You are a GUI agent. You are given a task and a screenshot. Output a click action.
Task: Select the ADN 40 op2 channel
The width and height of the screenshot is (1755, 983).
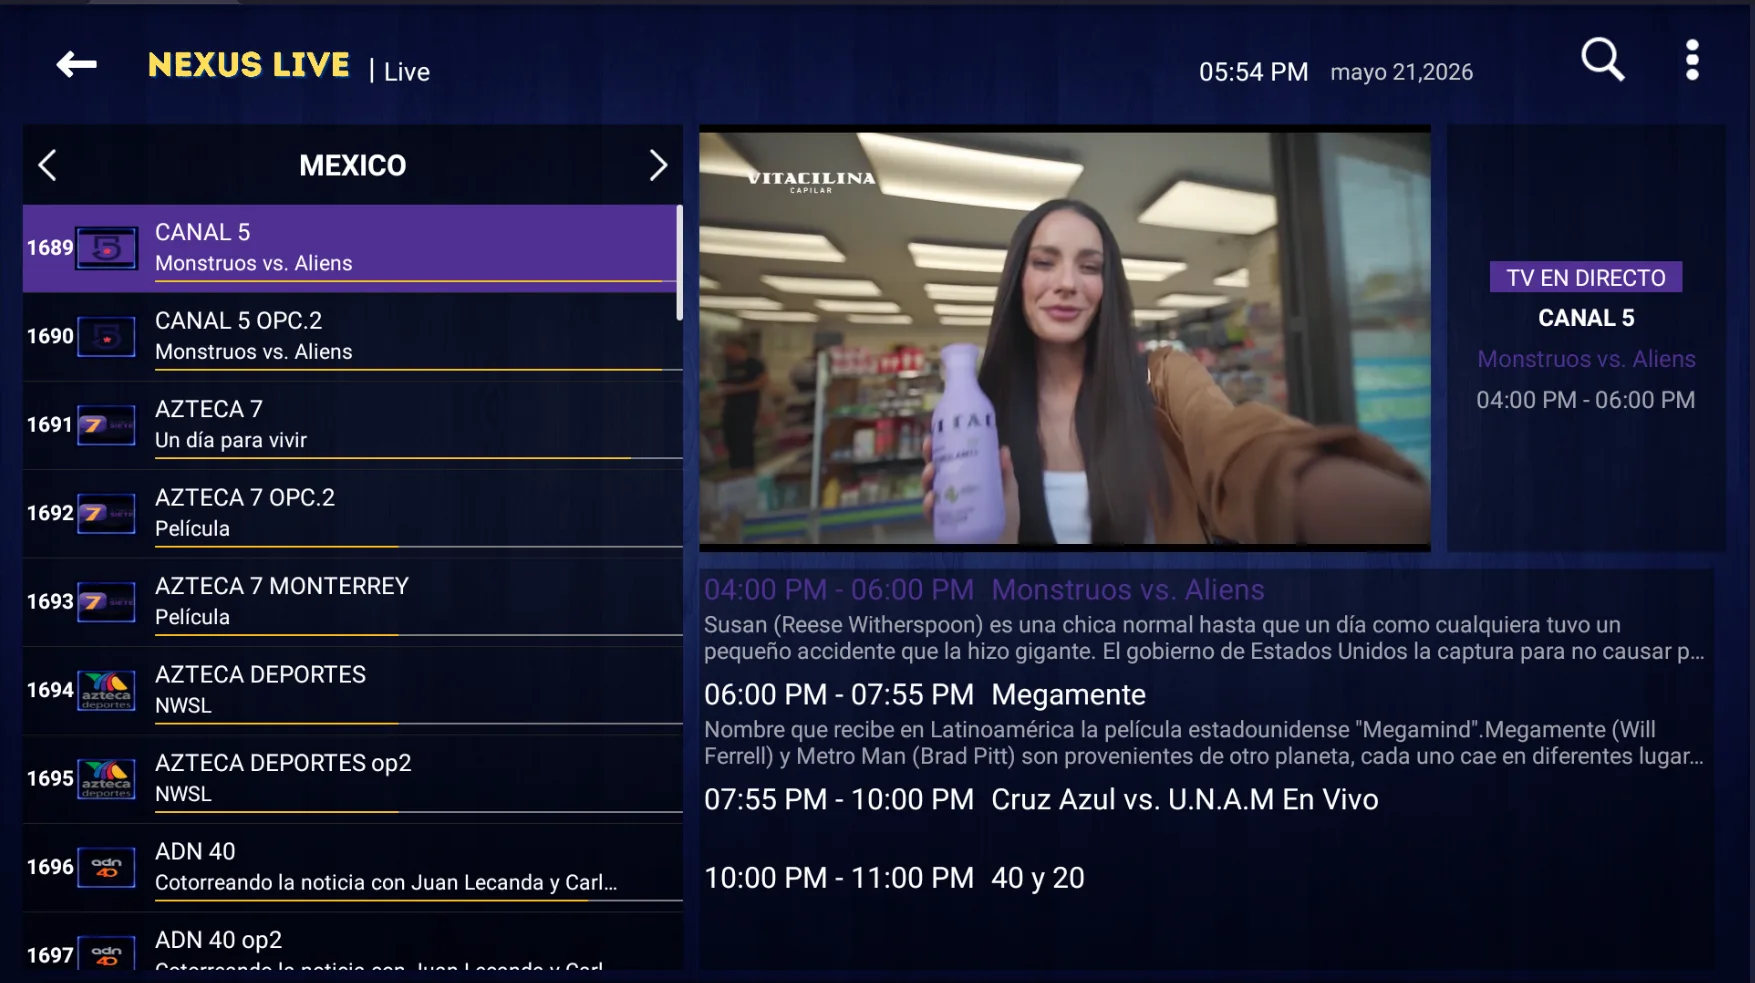pos(218,940)
